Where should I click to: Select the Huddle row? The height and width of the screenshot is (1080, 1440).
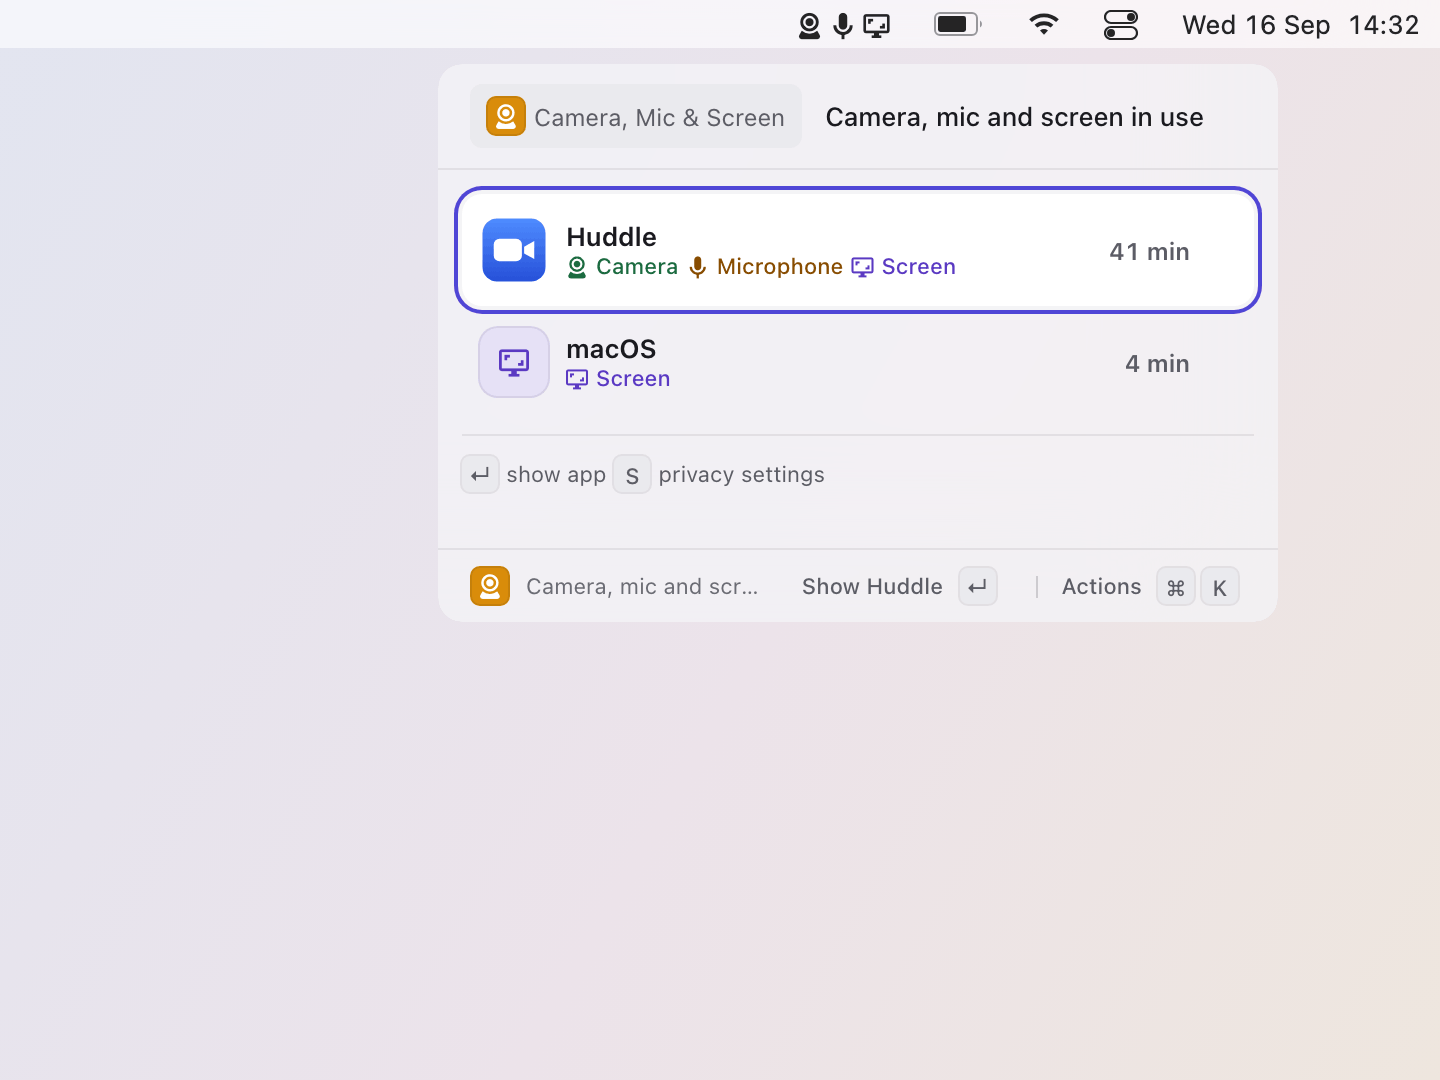(858, 250)
